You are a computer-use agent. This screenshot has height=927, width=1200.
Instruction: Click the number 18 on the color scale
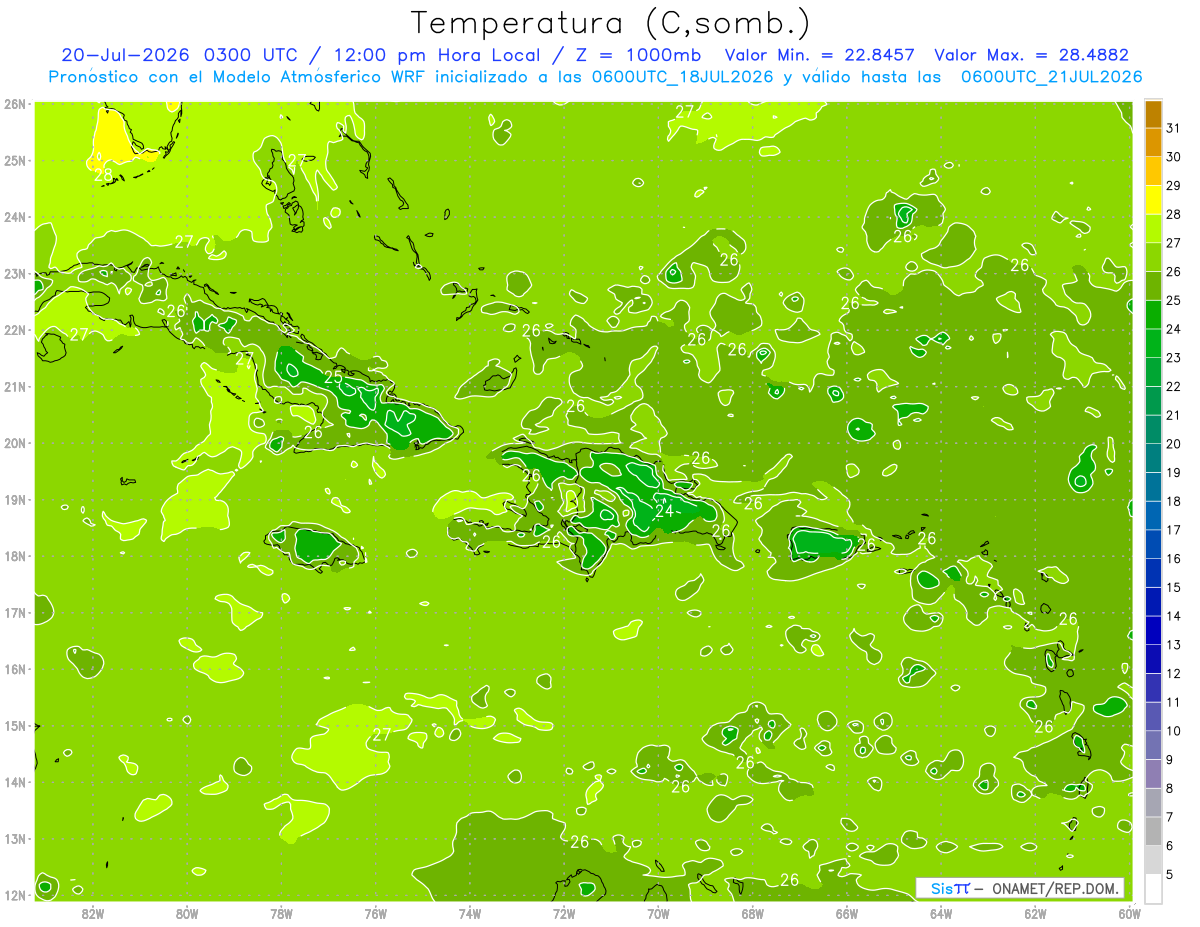1173,501
